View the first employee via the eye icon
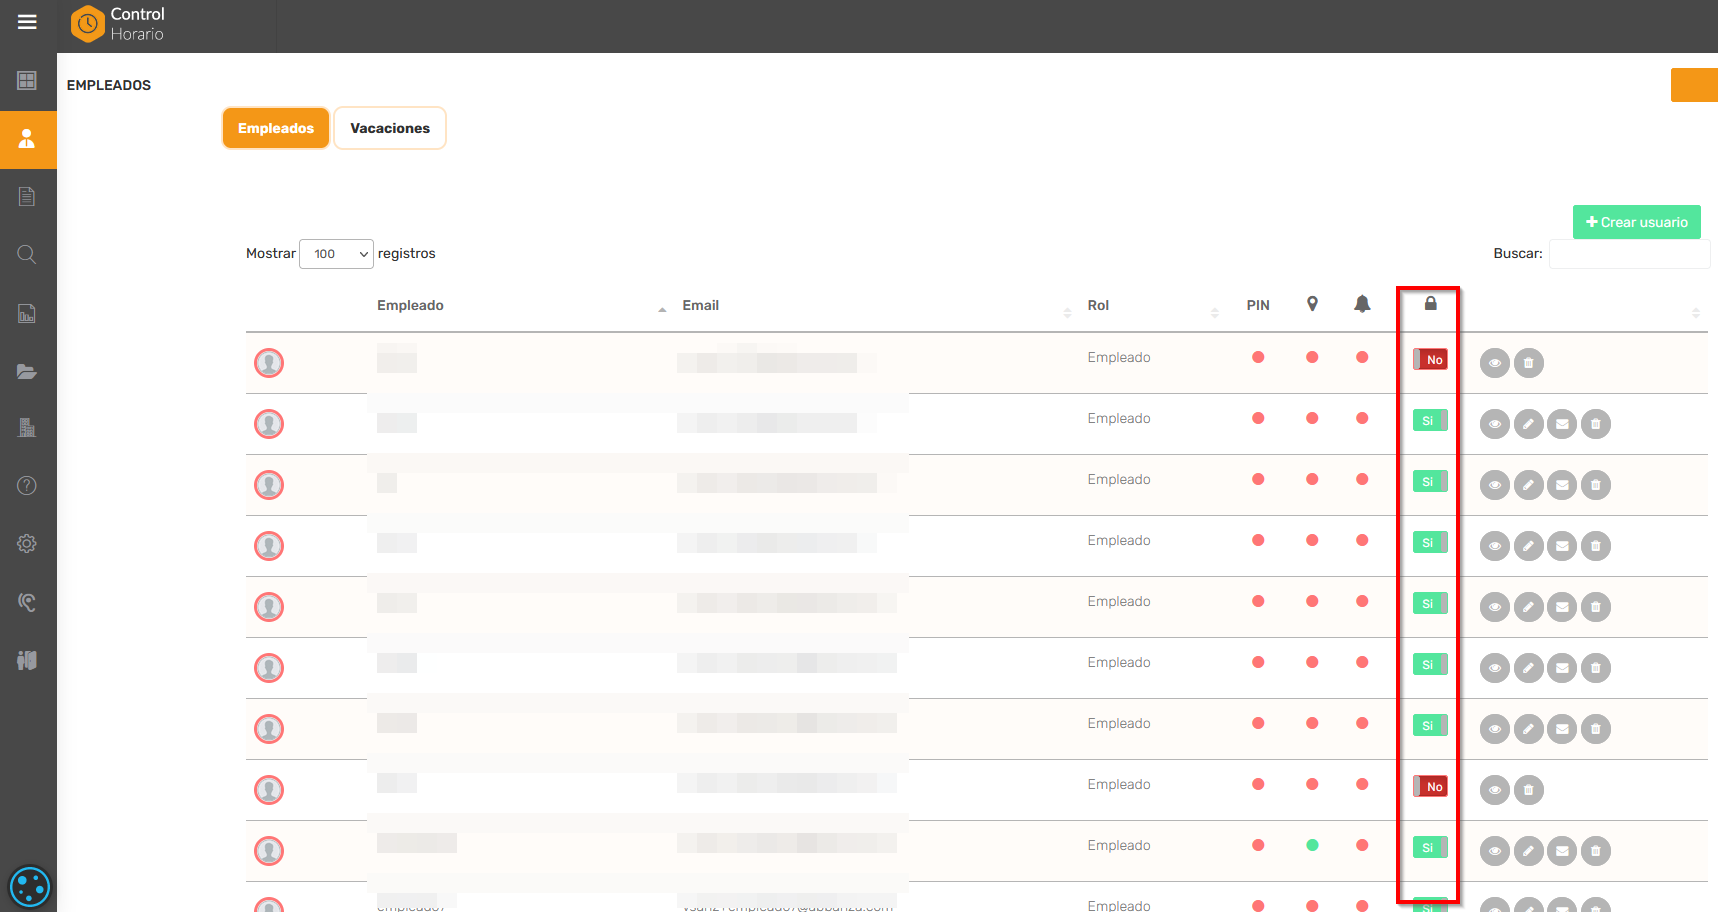The image size is (1718, 912). (1494, 363)
